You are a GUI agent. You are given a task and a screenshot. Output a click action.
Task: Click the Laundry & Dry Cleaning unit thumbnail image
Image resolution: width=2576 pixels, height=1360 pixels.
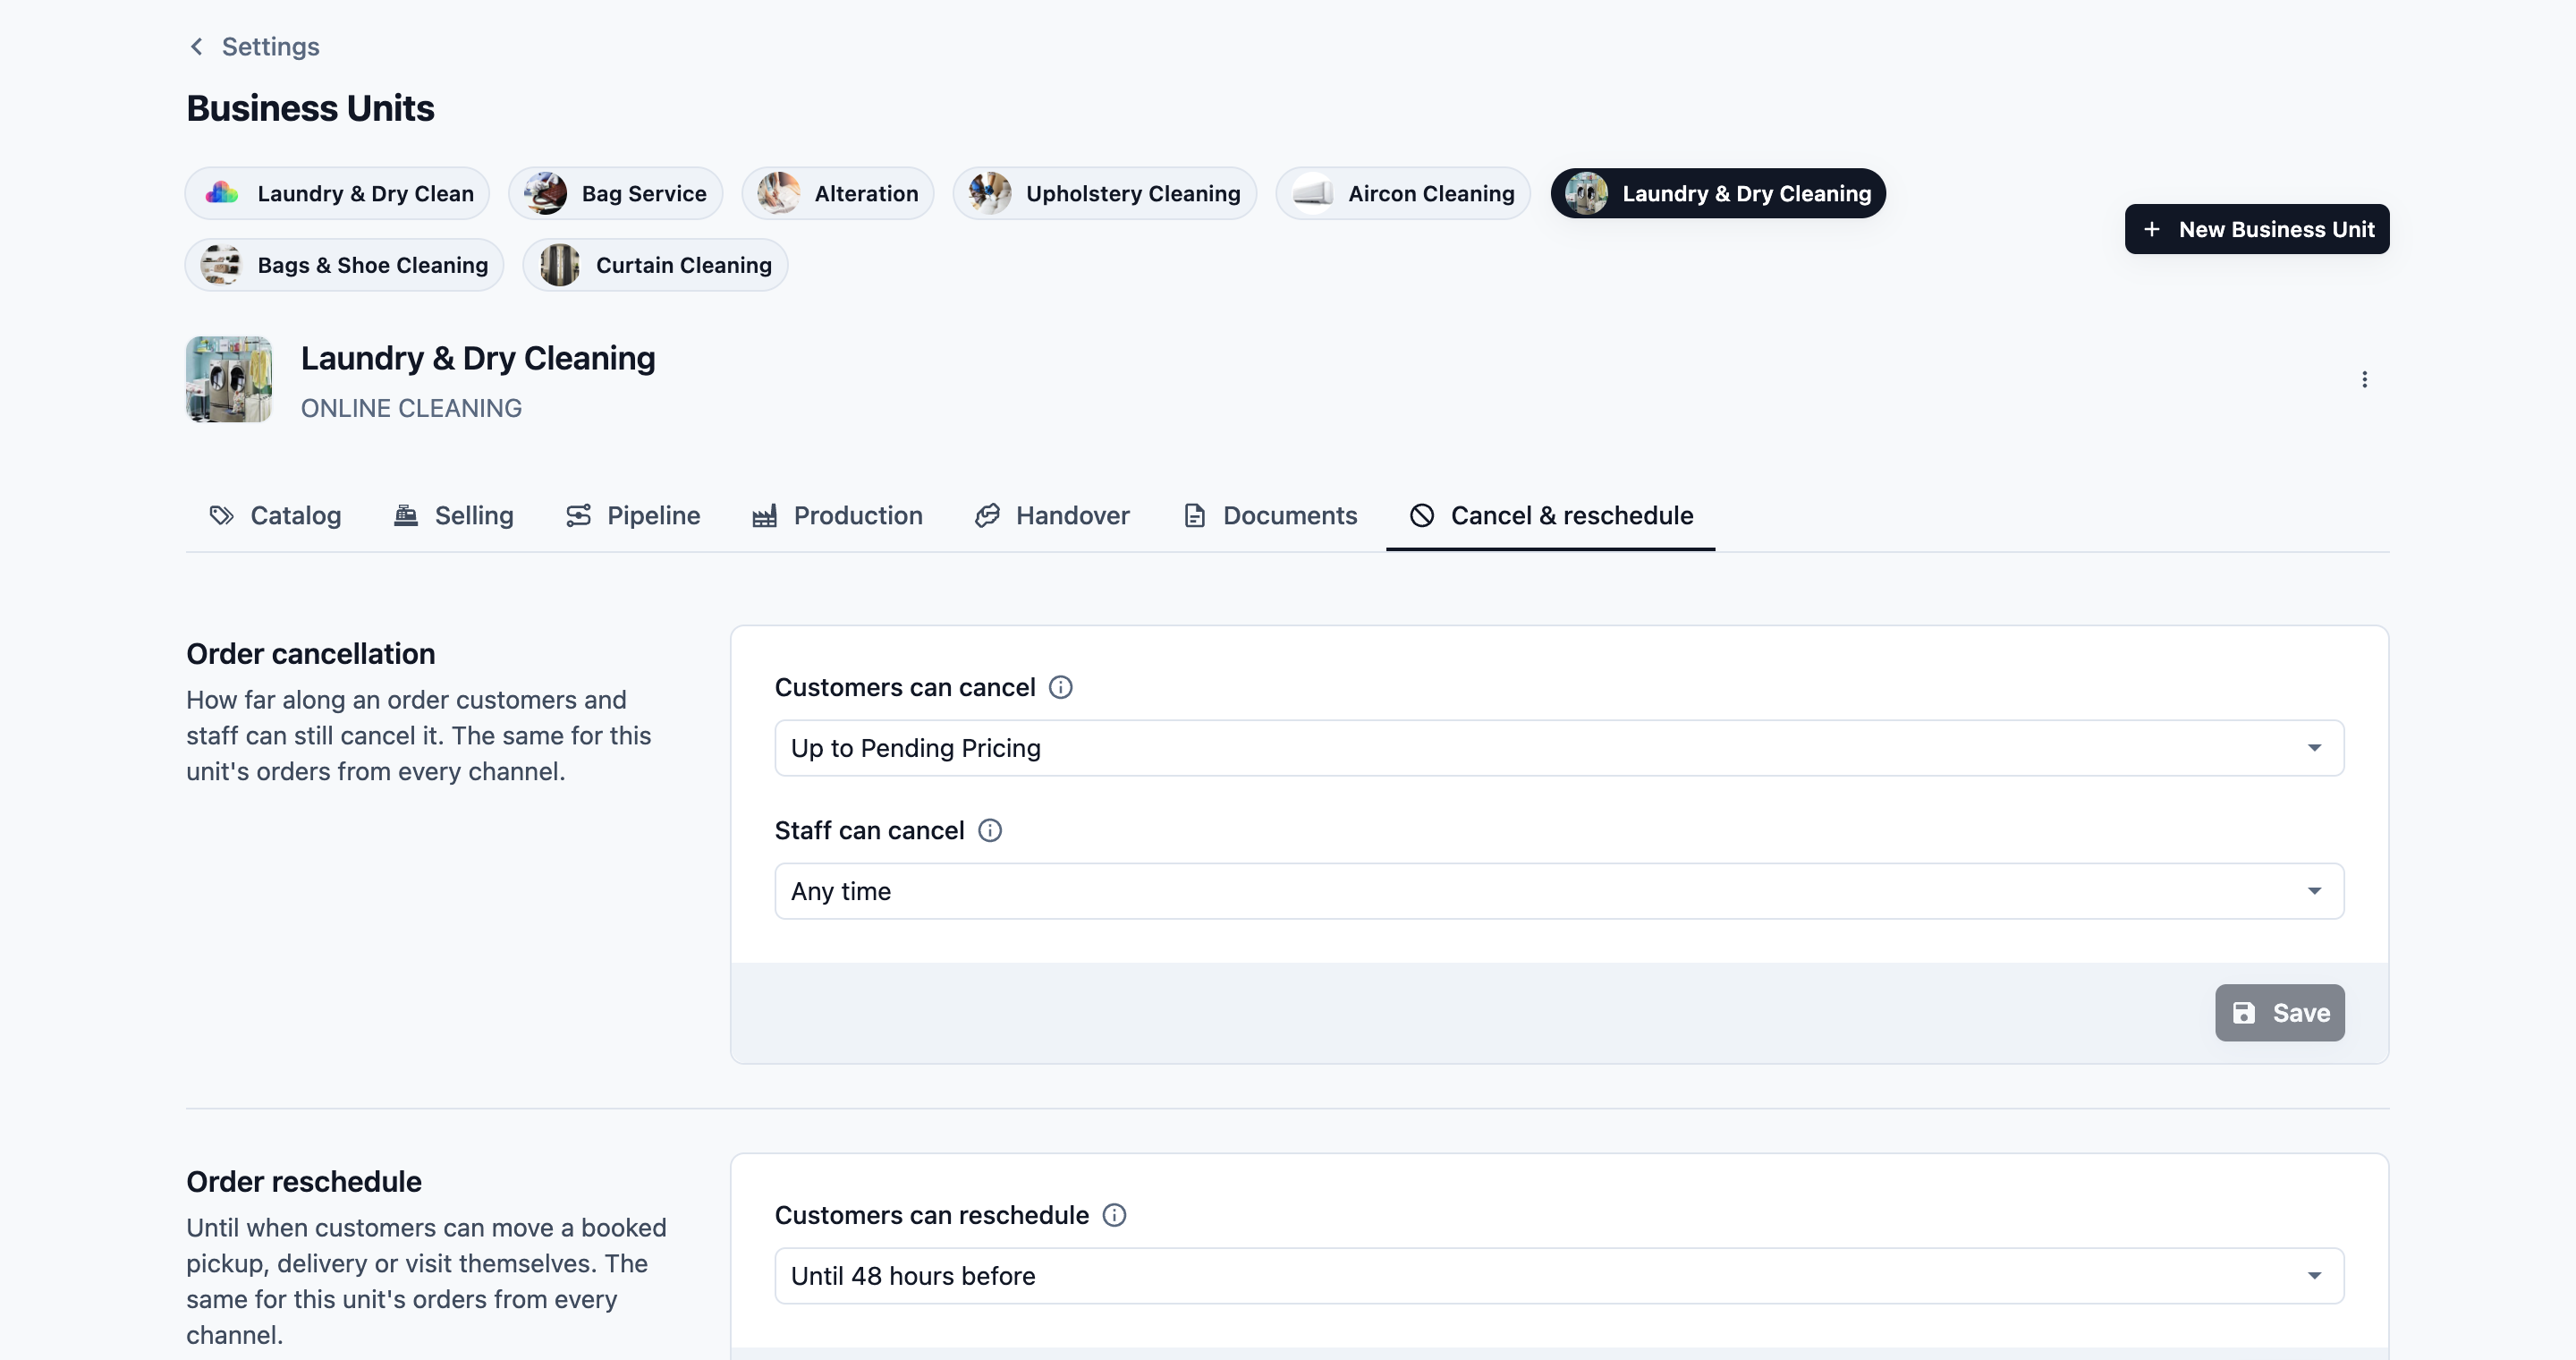229,379
